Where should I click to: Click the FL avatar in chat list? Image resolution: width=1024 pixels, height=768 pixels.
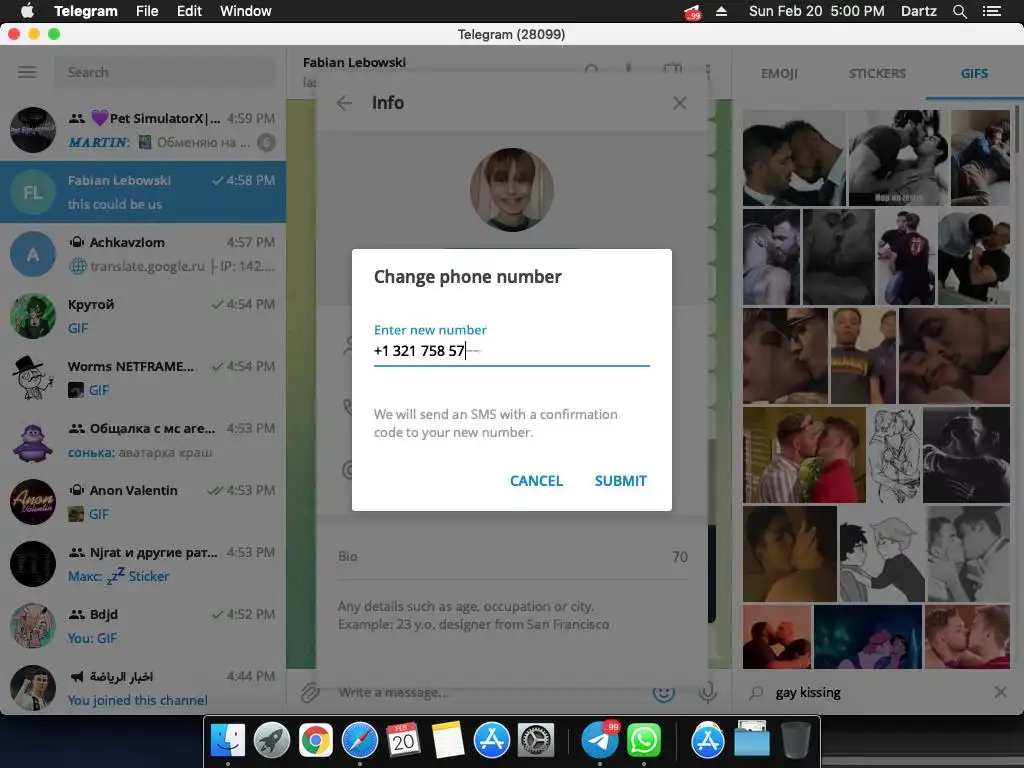tap(33, 192)
